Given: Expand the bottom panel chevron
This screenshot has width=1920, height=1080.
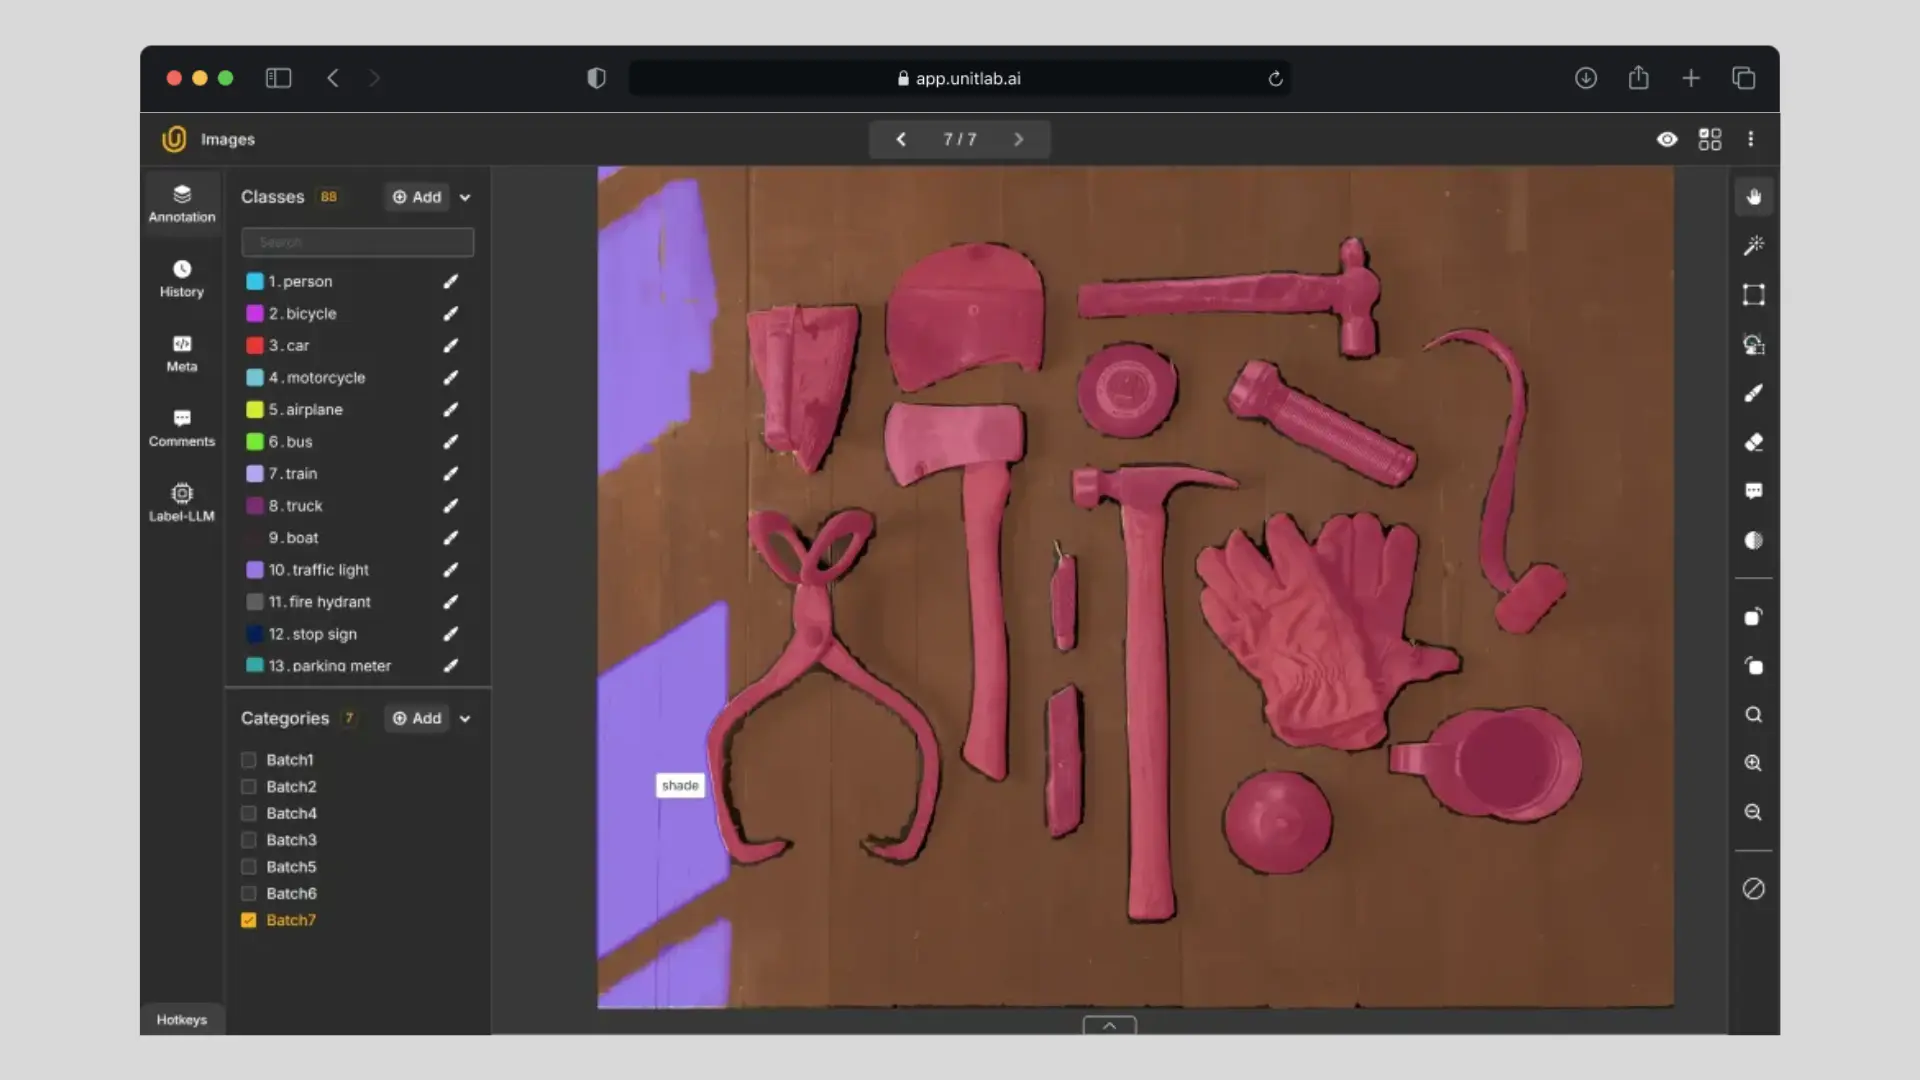Looking at the screenshot, I should pyautogui.click(x=1109, y=1025).
